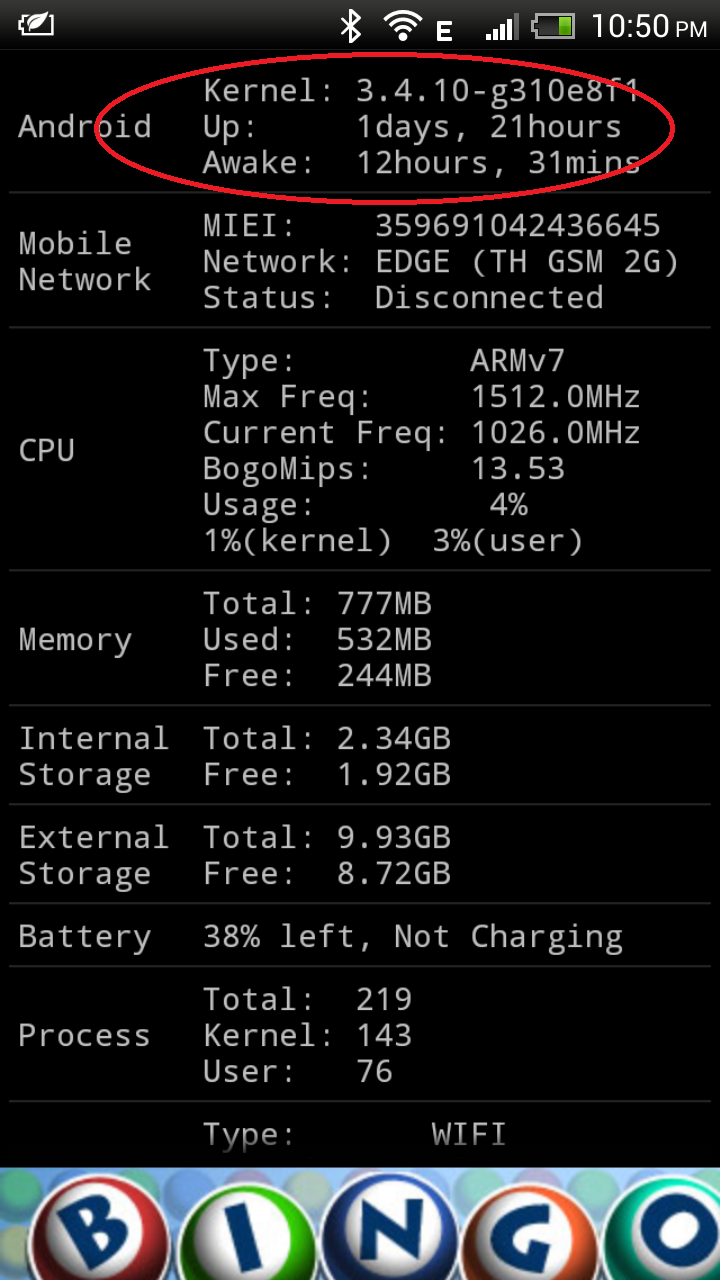Tap the CPU section label
The height and width of the screenshot is (1280, 720).
pyautogui.click(x=46, y=450)
